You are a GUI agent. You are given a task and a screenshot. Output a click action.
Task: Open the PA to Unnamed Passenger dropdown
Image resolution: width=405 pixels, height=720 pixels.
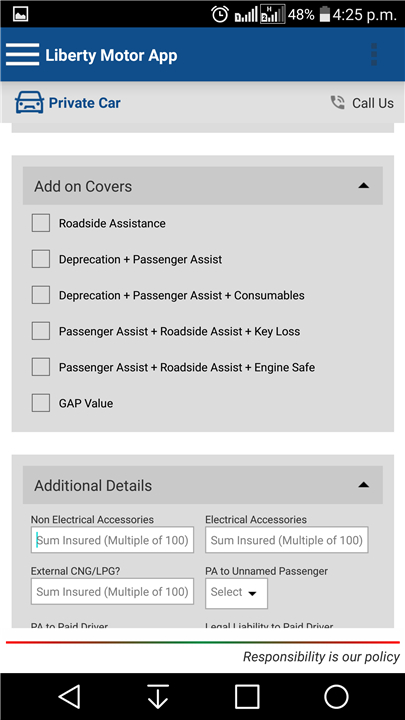(x=236, y=593)
